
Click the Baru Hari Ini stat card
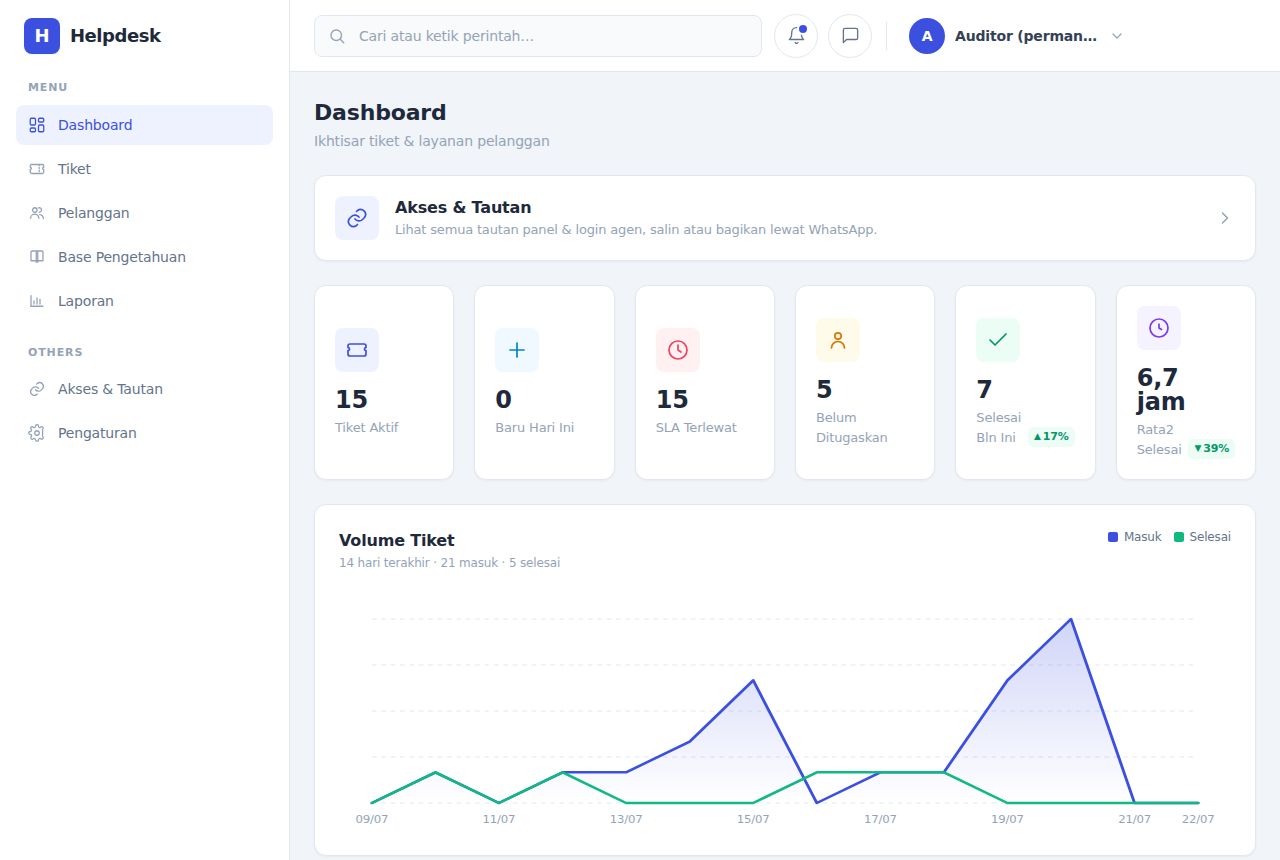pyautogui.click(x=544, y=383)
